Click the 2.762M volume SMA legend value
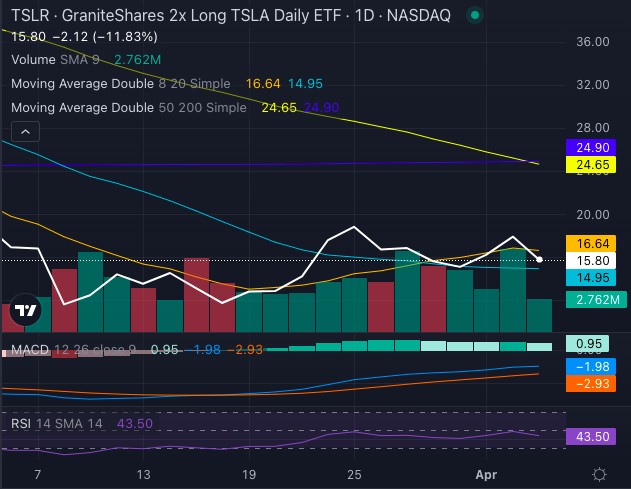631x489 pixels. [x=138, y=60]
